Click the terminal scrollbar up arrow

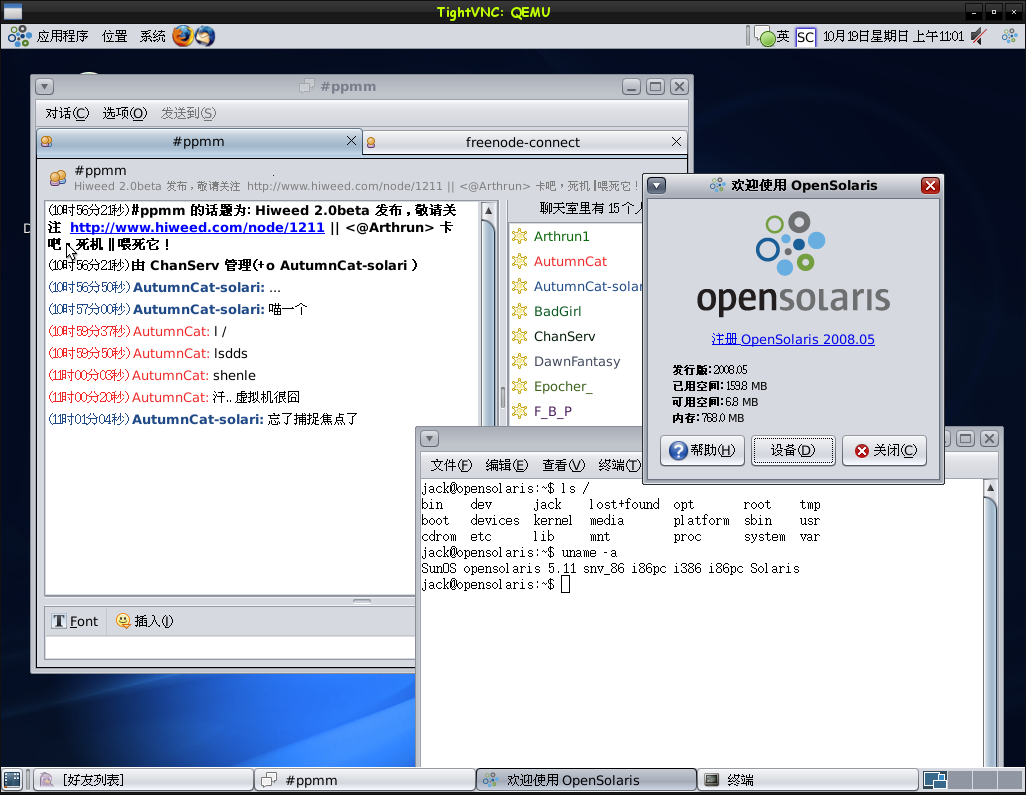(x=990, y=487)
